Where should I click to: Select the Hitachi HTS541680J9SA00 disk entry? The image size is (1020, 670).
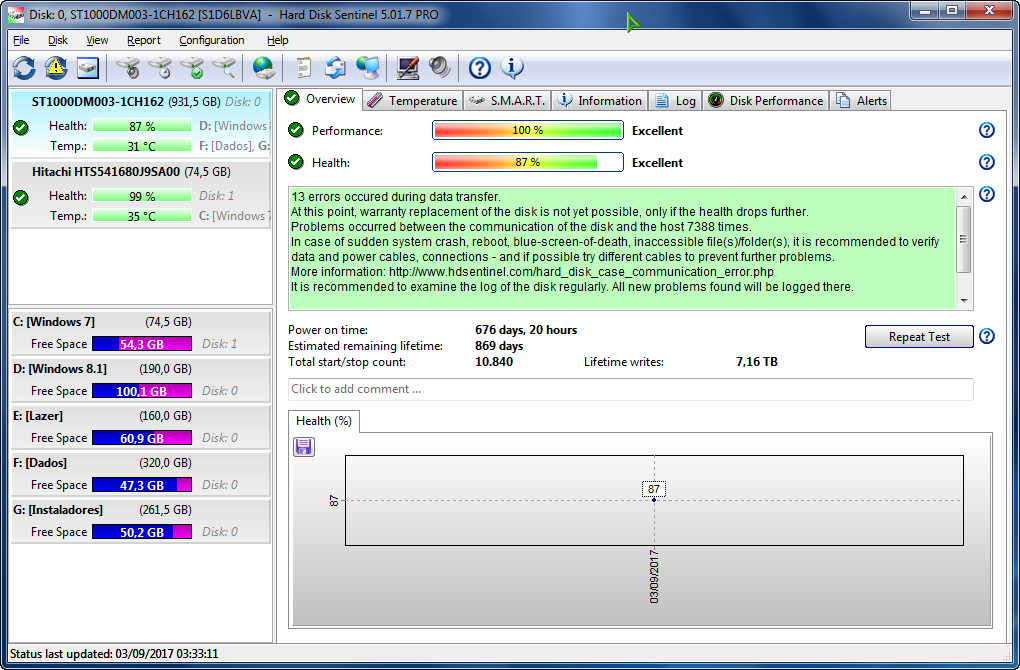tap(141, 194)
